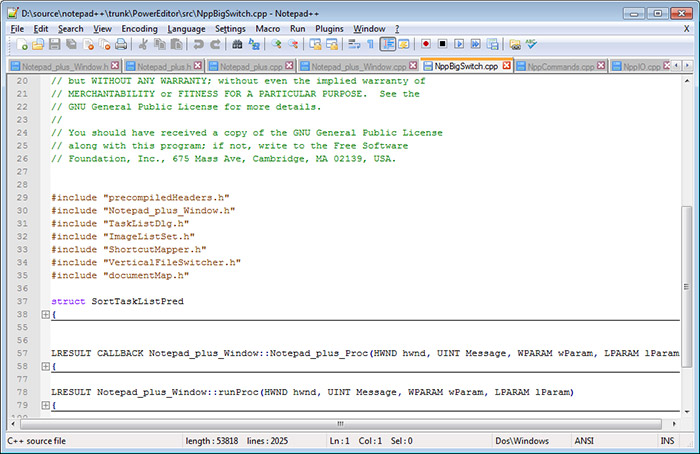Open the Window menu
This screenshot has width=700, height=454.
pyautogui.click(x=369, y=29)
